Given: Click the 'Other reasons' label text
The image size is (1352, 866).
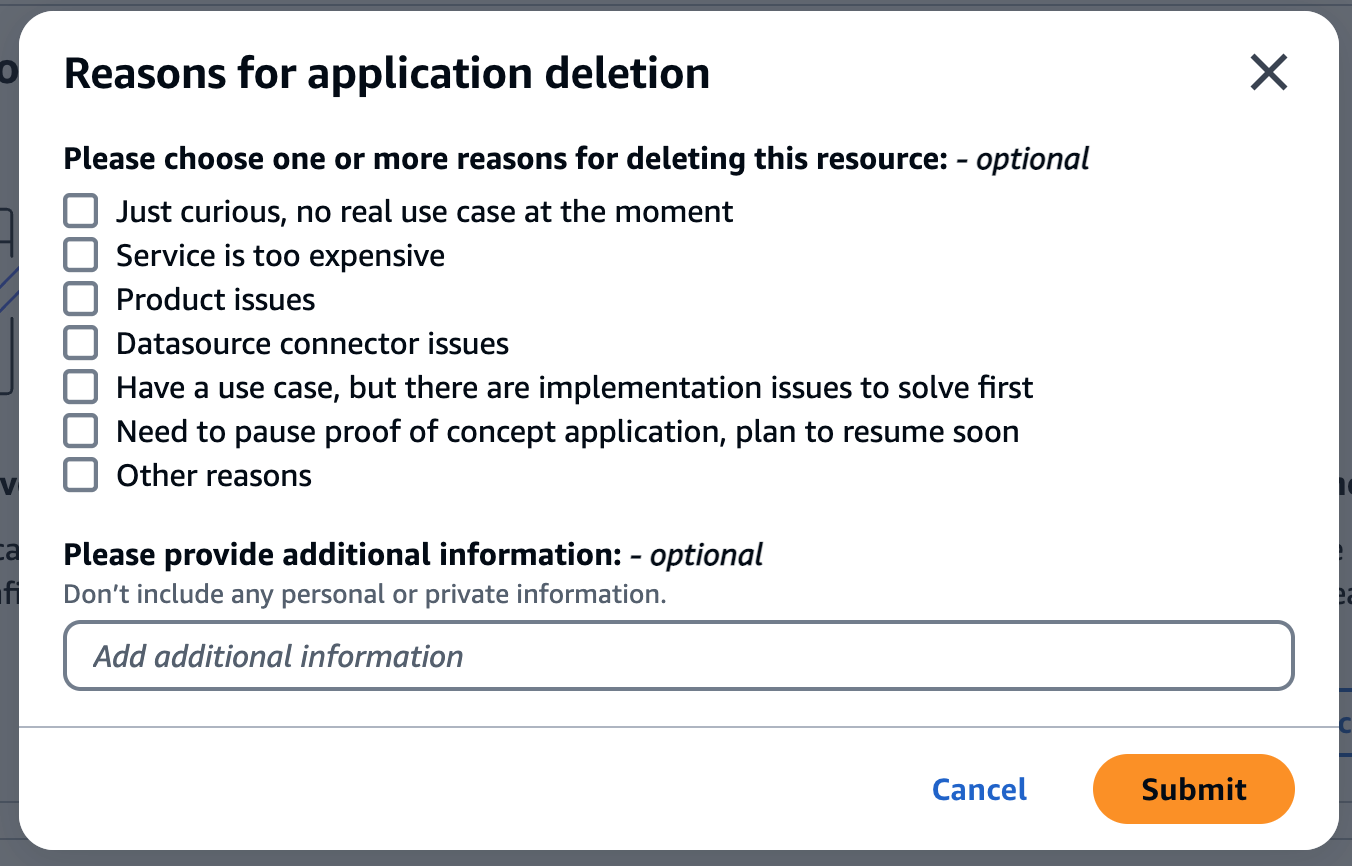Looking at the screenshot, I should click(214, 476).
